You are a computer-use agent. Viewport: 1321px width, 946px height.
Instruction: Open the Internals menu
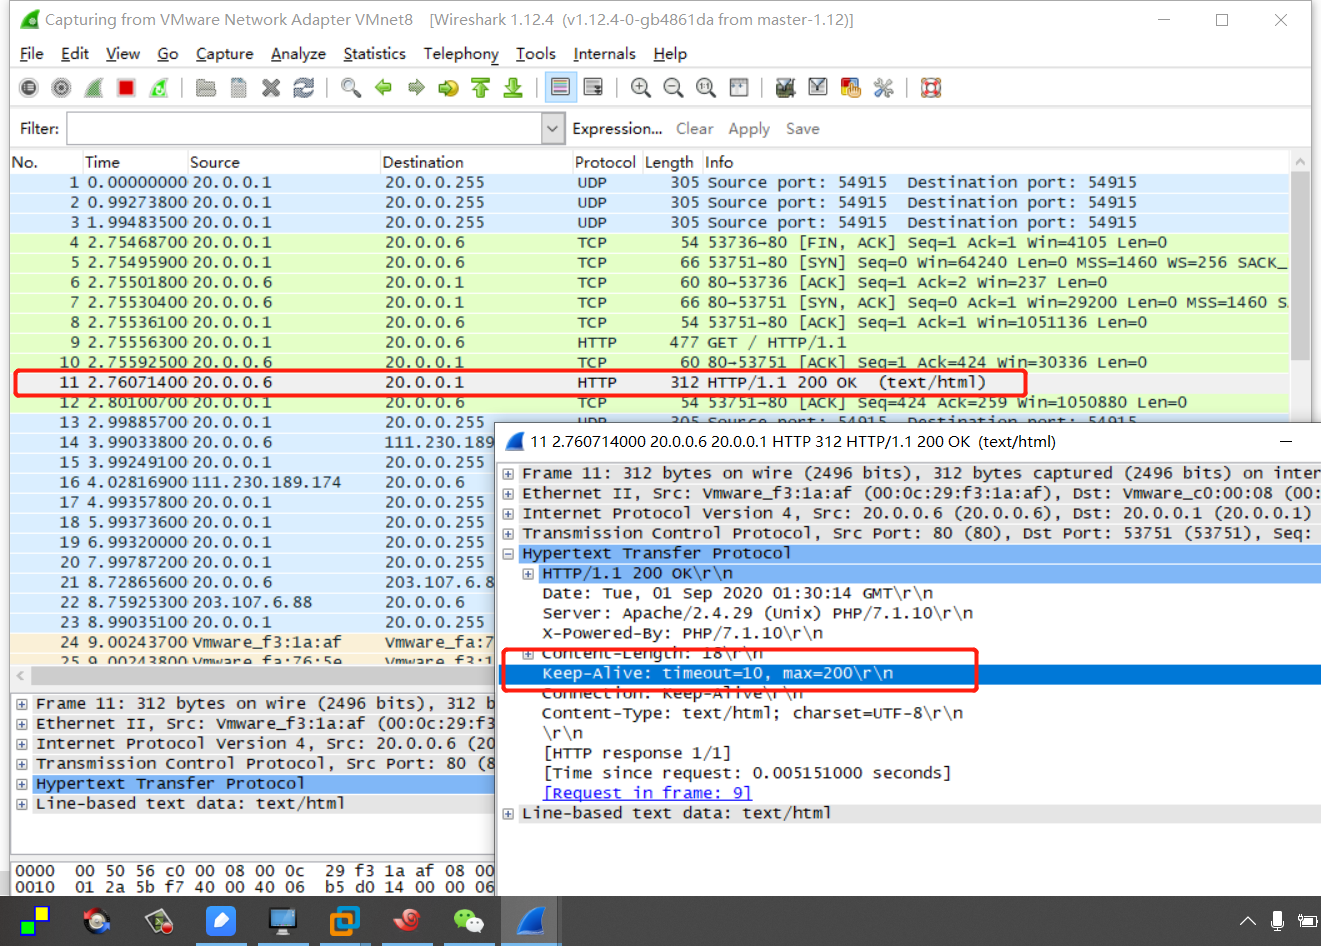coord(604,54)
